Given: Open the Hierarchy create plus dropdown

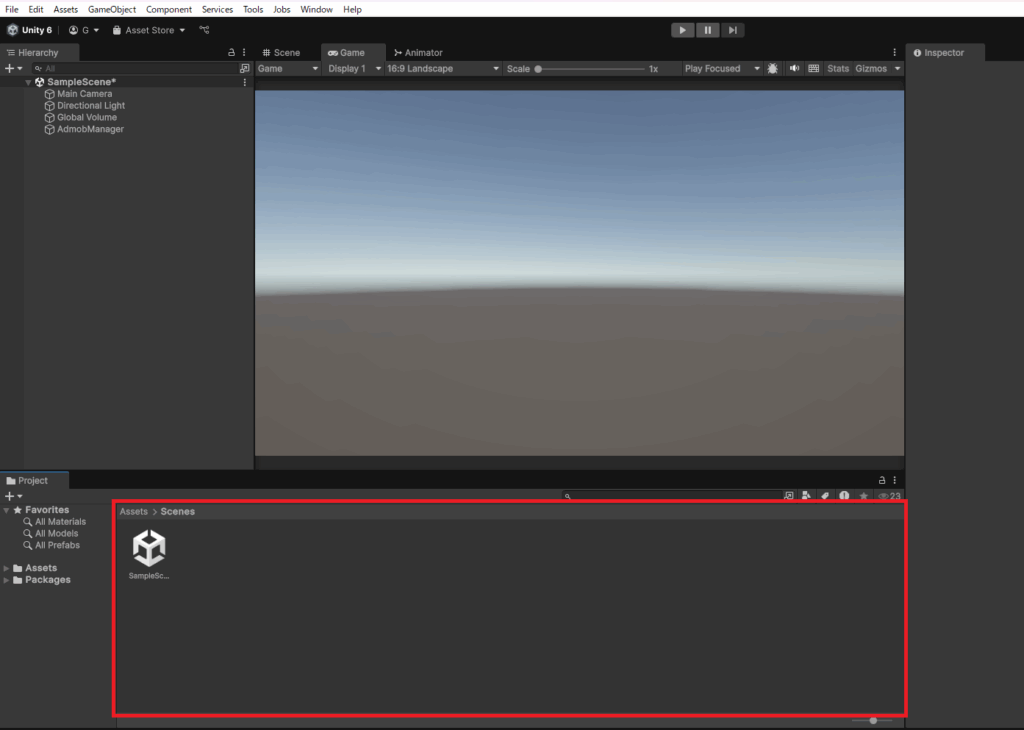Looking at the screenshot, I should click(14, 68).
